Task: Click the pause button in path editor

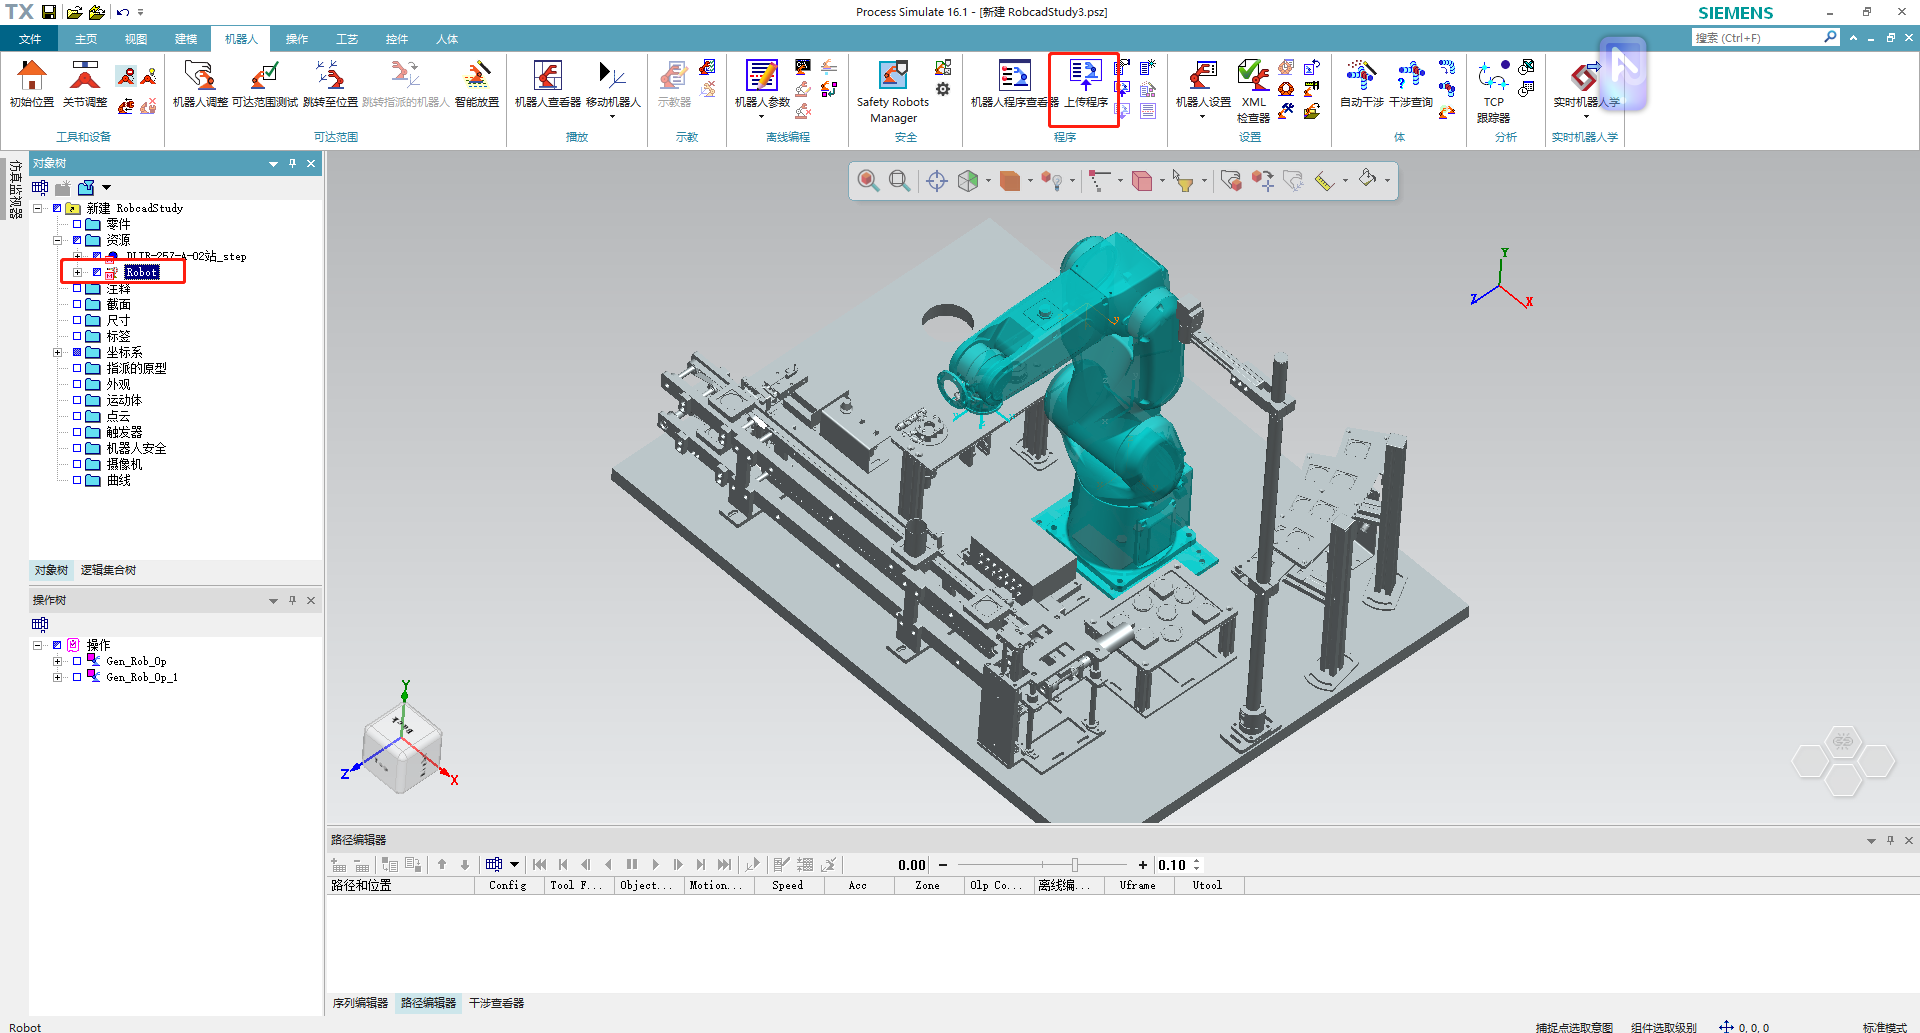Action: [x=632, y=864]
